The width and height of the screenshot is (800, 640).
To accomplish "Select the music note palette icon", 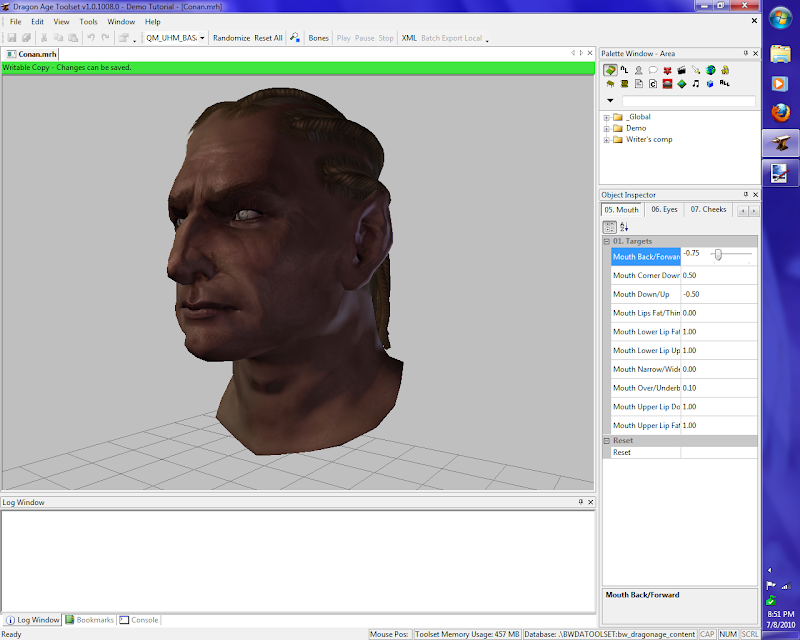I will click(x=696, y=84).
